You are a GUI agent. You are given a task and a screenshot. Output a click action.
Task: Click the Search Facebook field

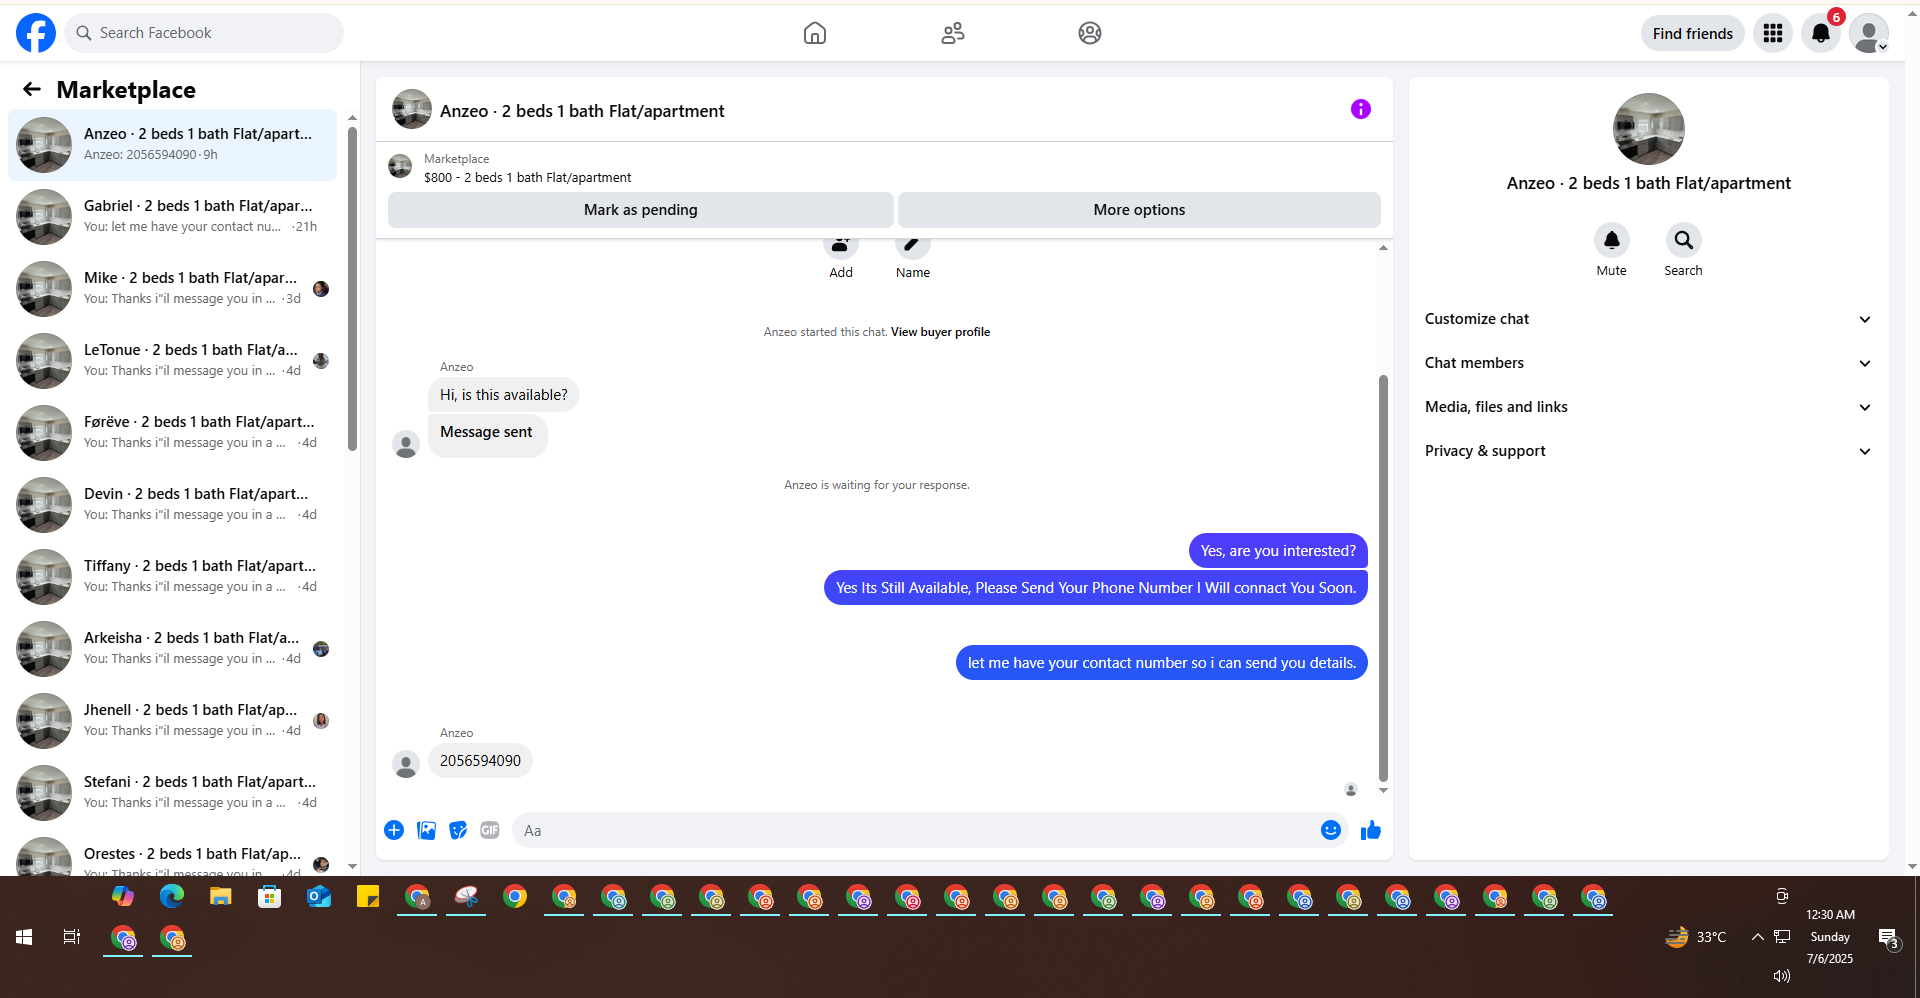point(204,33)
